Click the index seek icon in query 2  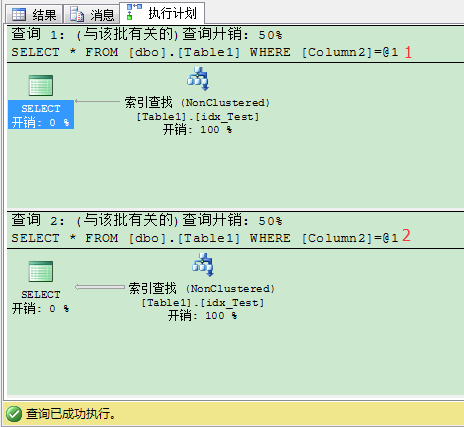(x=203, y=265)
